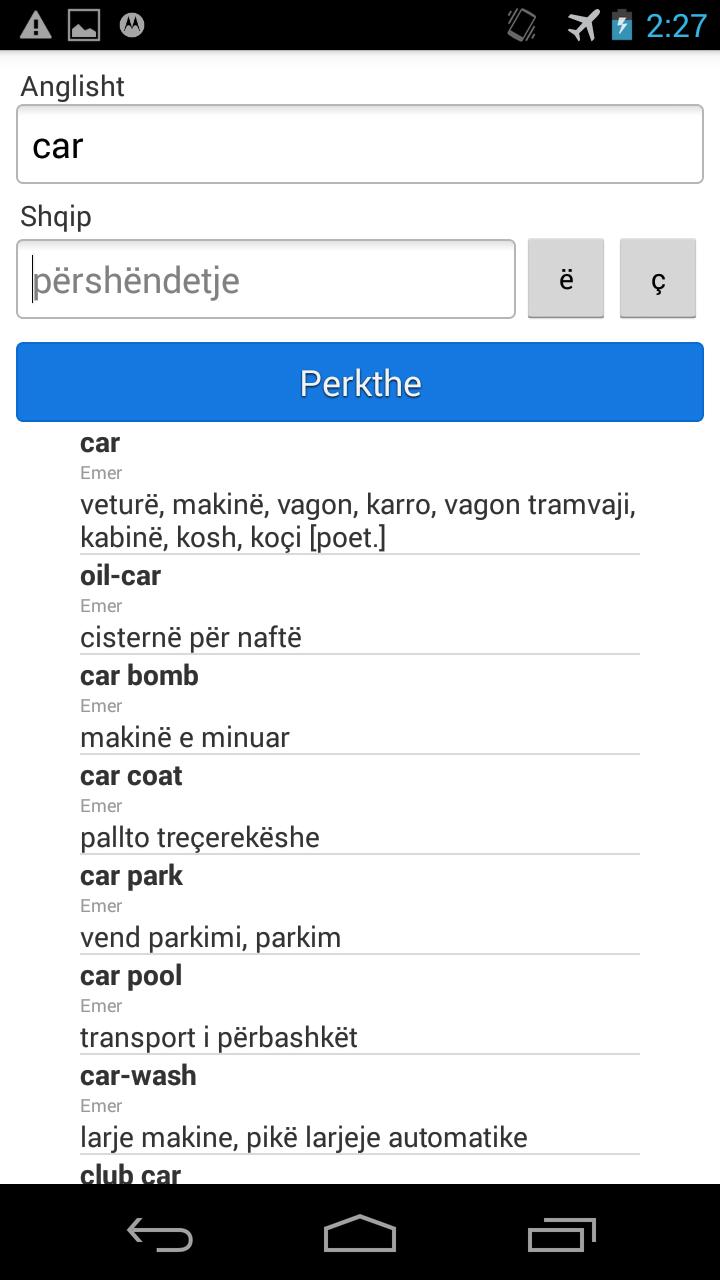Tap the airplane mode status icon

click(583, 25)
